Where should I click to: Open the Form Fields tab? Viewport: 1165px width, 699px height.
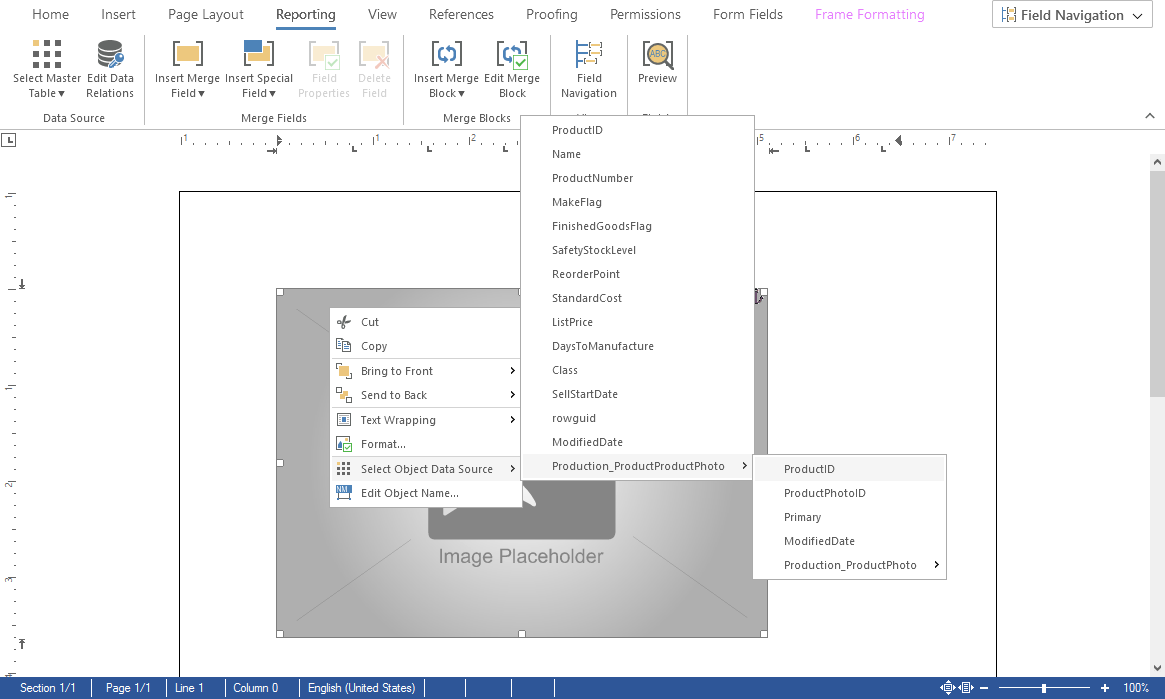tap(747, 14)
